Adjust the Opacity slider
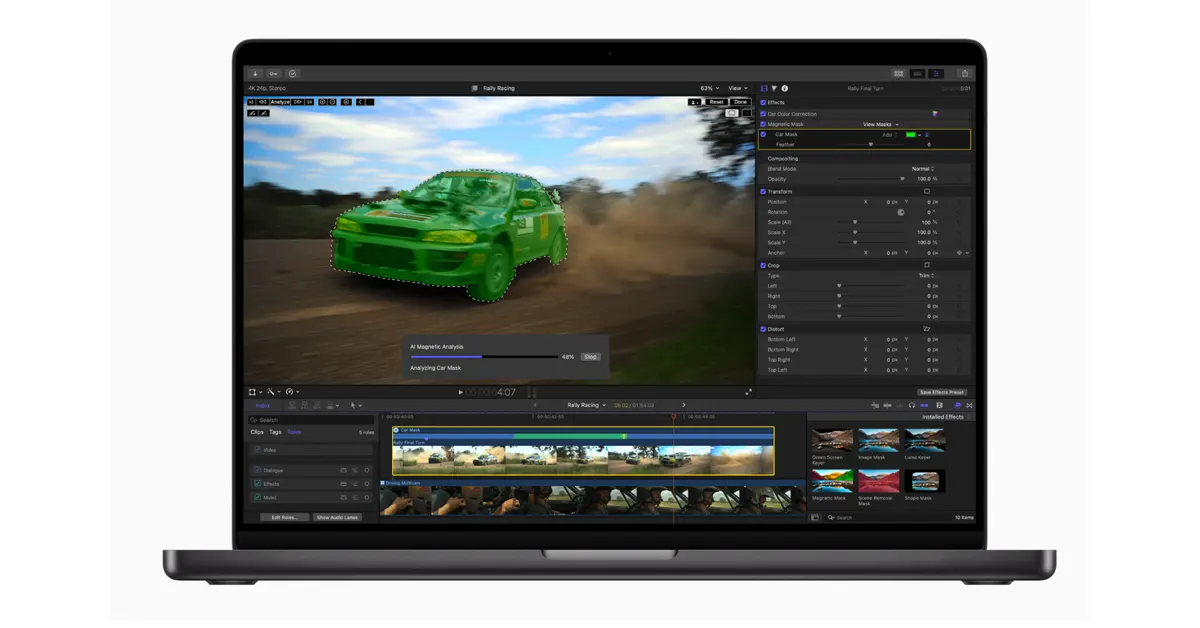Screen dimensions: 1200x628 pos(901,179)
